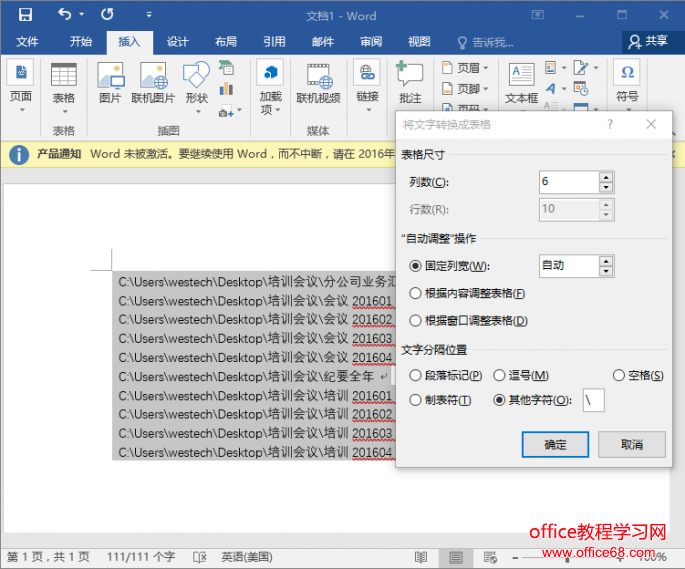The image size is (685, 569).
Task: Switch to the 引用 tab
Action: tap(274, 42)
